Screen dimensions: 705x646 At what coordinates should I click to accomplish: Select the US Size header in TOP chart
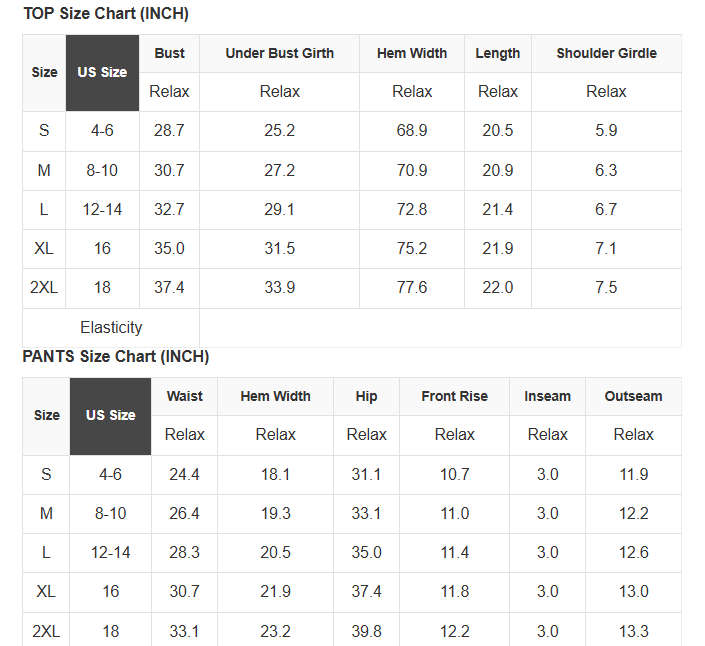point(102,73)
